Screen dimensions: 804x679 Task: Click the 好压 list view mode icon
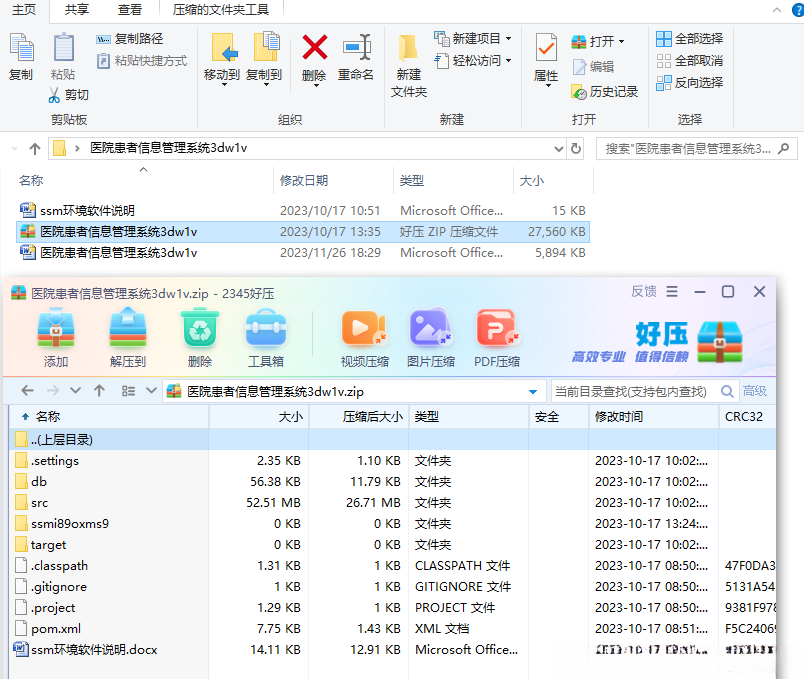[128, 391]
